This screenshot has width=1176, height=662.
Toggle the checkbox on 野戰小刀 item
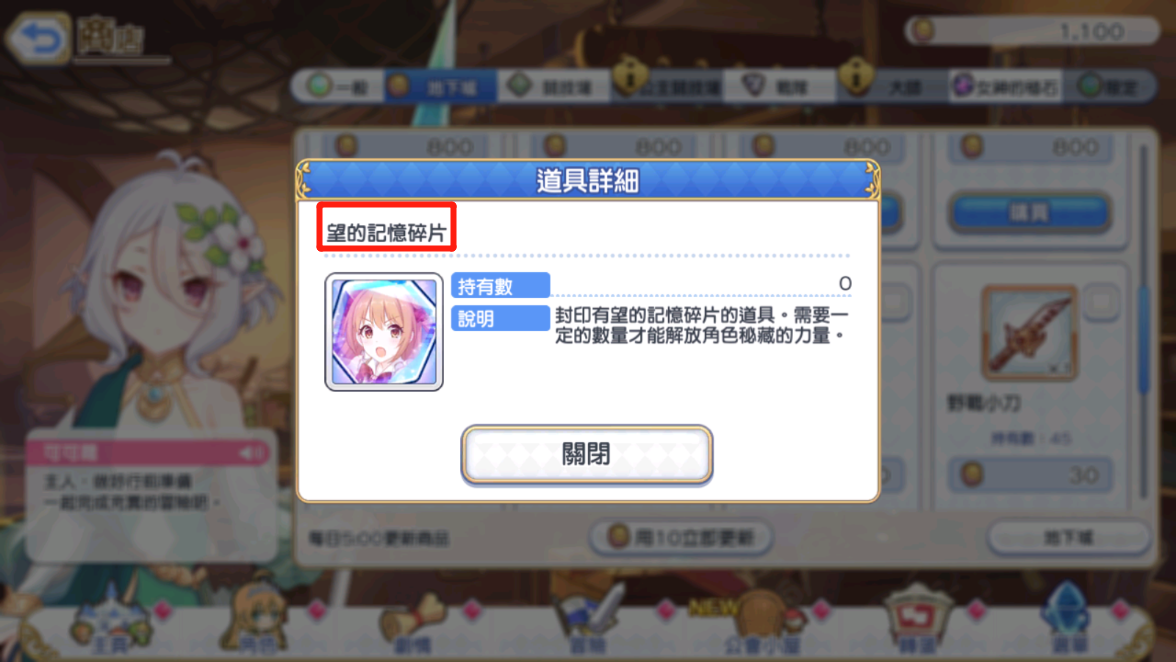point(1101,302)
